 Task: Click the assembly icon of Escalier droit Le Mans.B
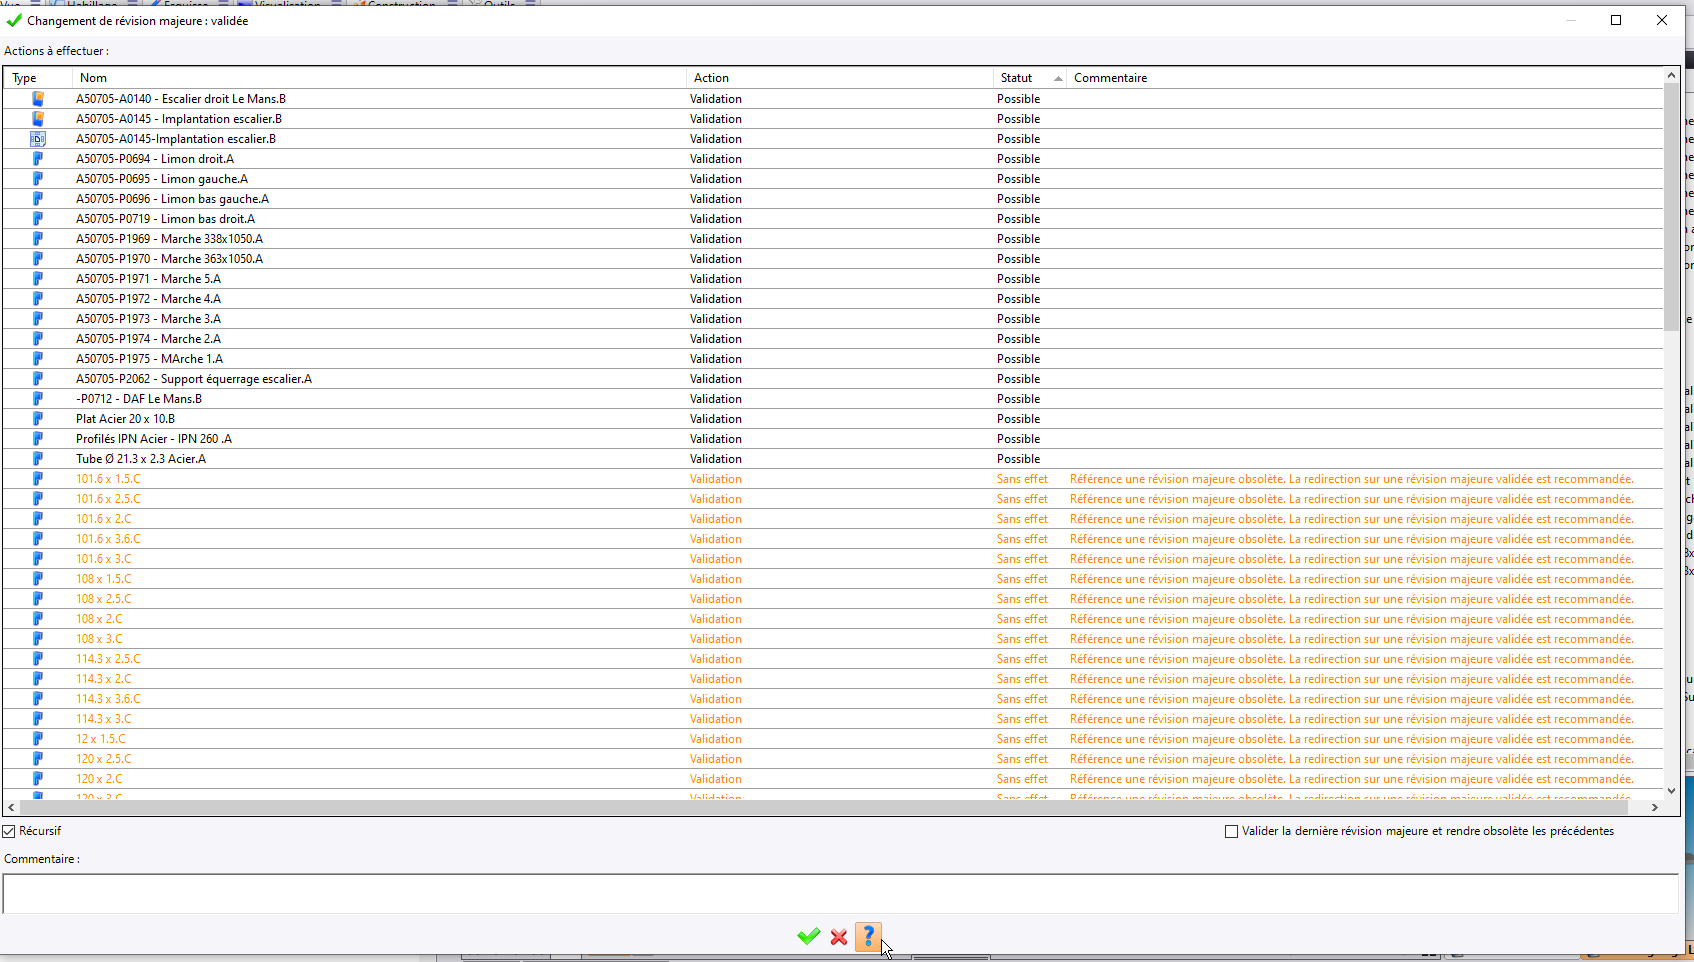(38, 99)
